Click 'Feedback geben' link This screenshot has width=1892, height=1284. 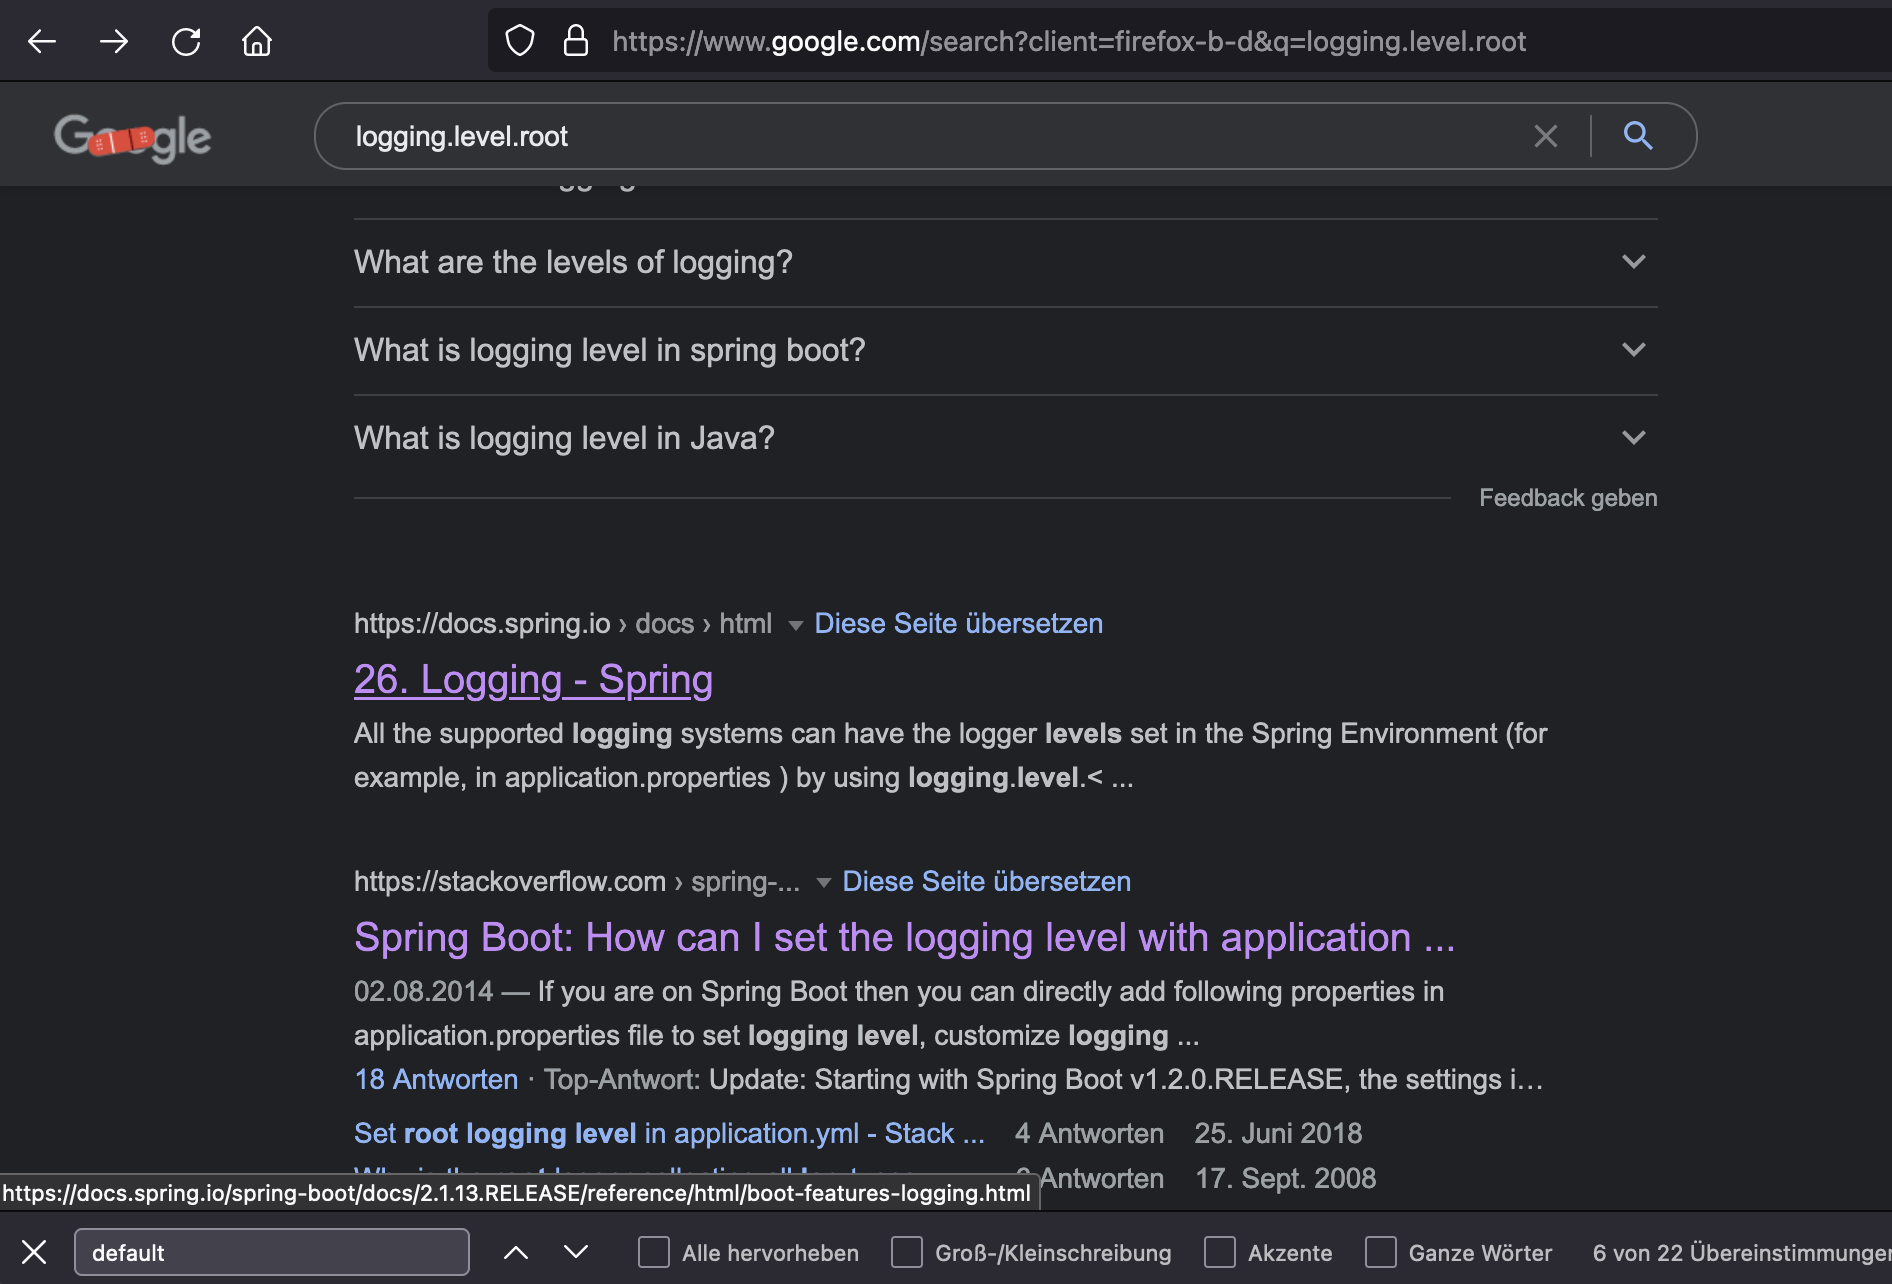[x=1568, y=498]
